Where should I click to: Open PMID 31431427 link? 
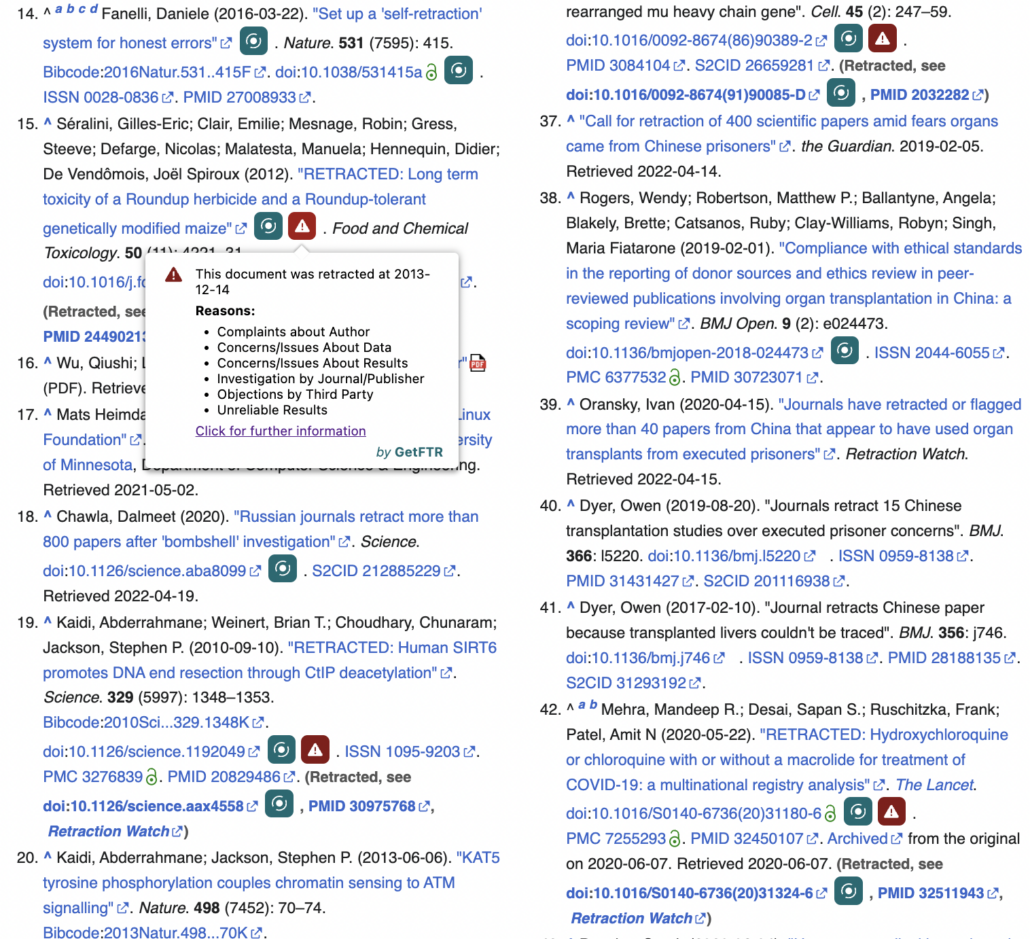(630, 582)
